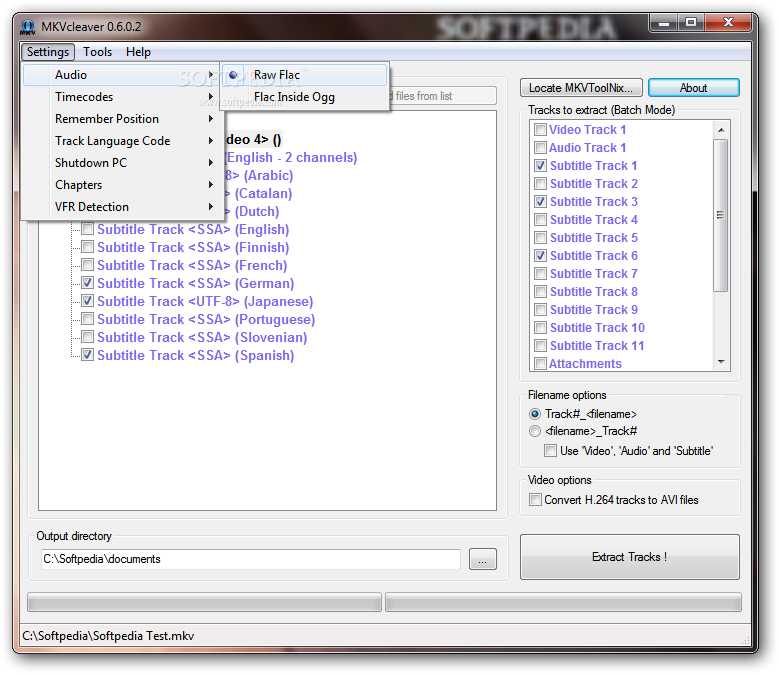Open the Settings menu
Screen dimensions: 779x674
(48, 52)
